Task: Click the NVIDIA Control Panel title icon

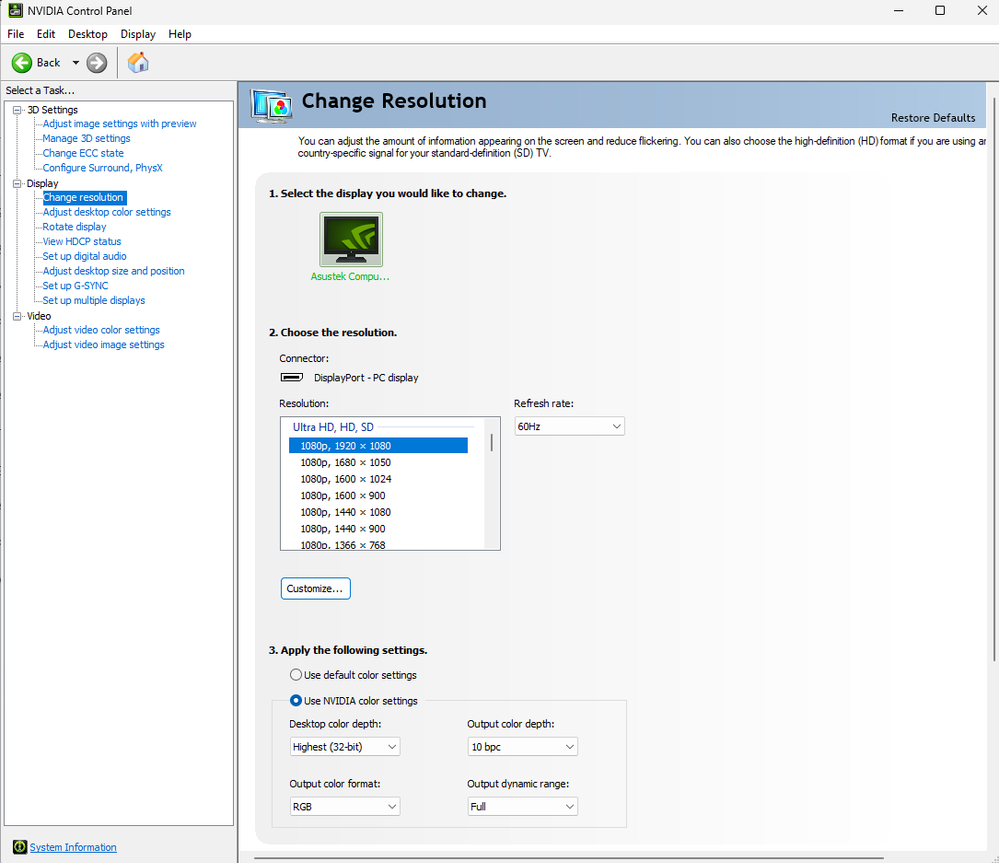Action: (15, 10)
